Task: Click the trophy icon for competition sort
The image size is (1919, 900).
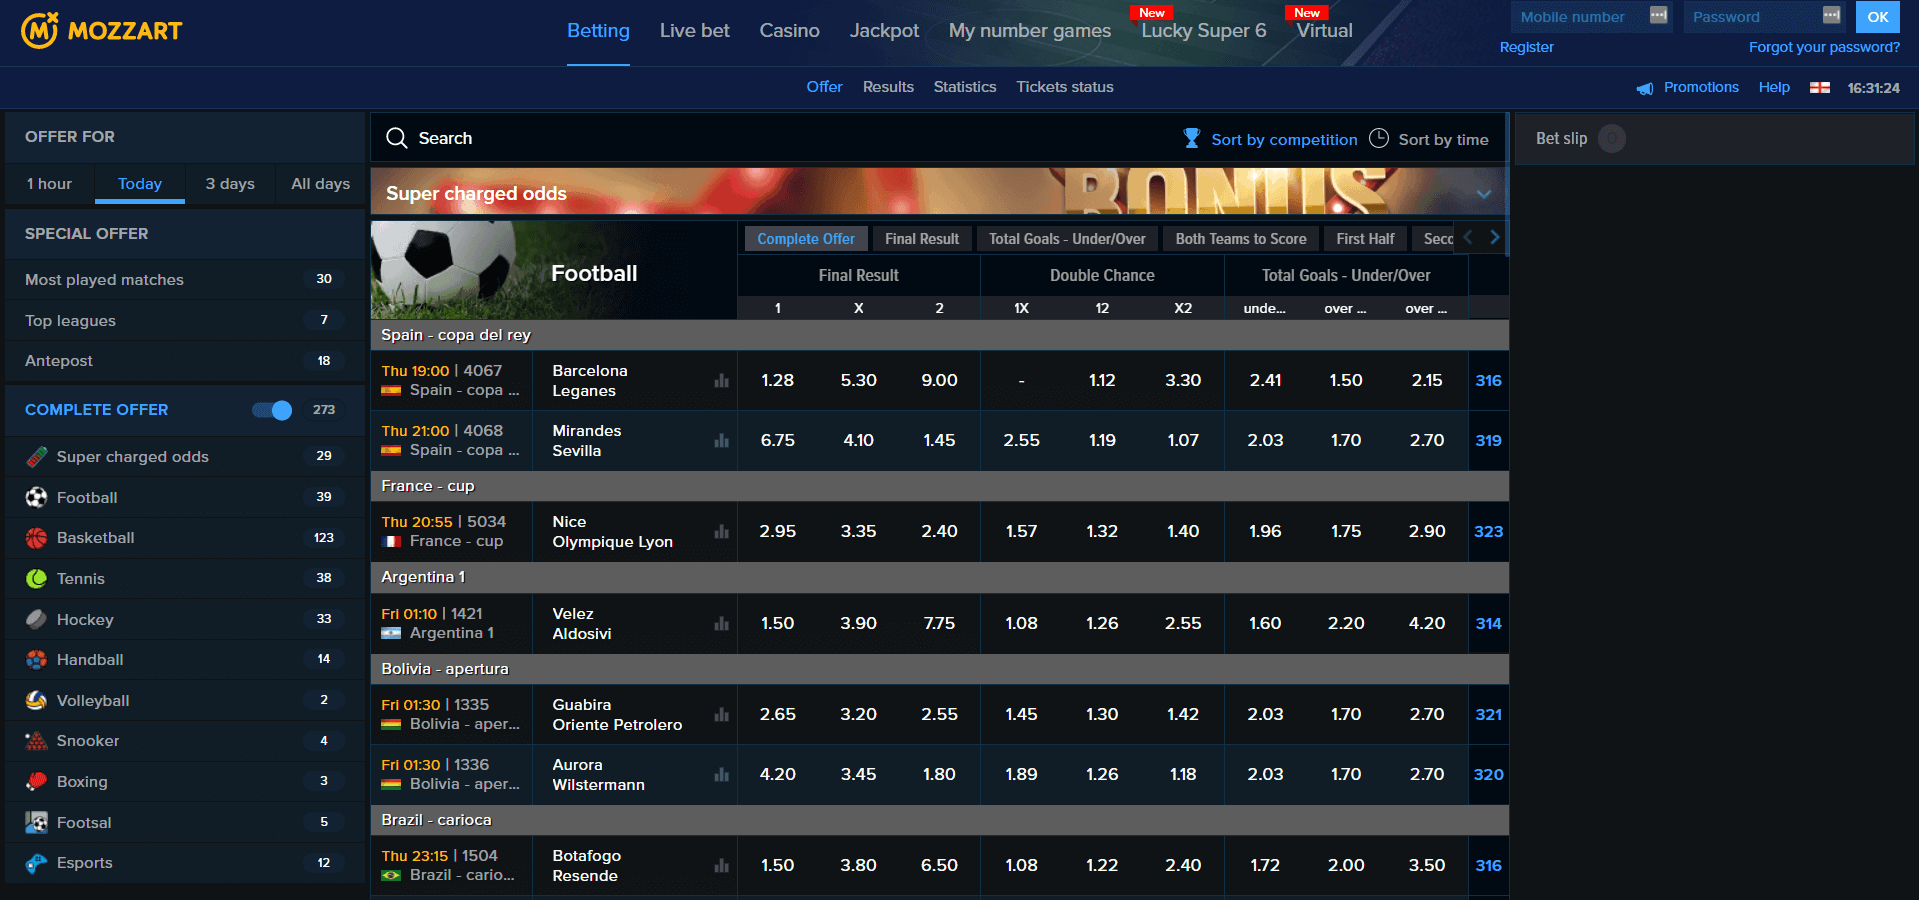Action: (1191, 138)
